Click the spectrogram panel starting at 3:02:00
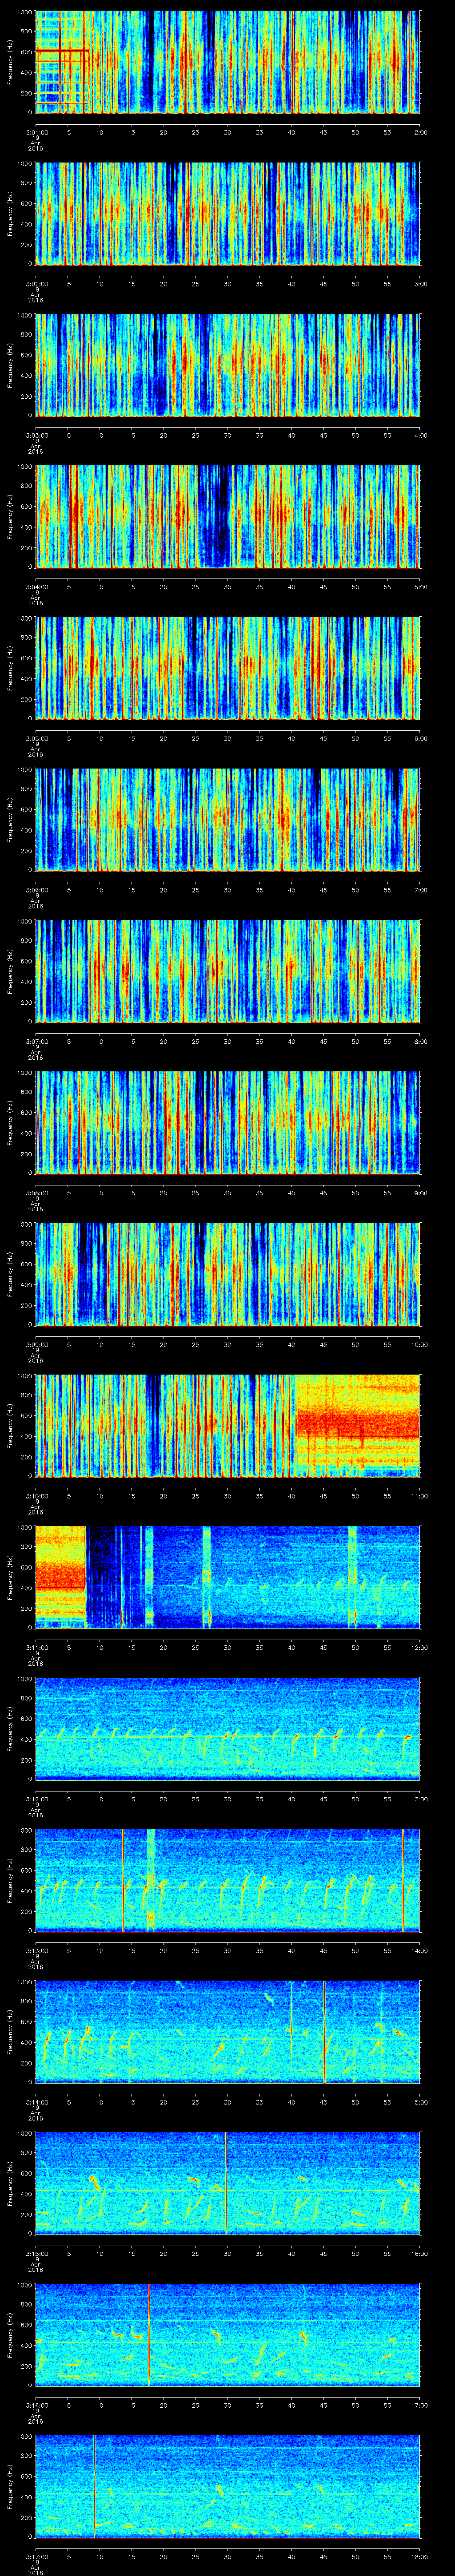The width and height of the screenshot is (455, 2576). coord(228,213)
